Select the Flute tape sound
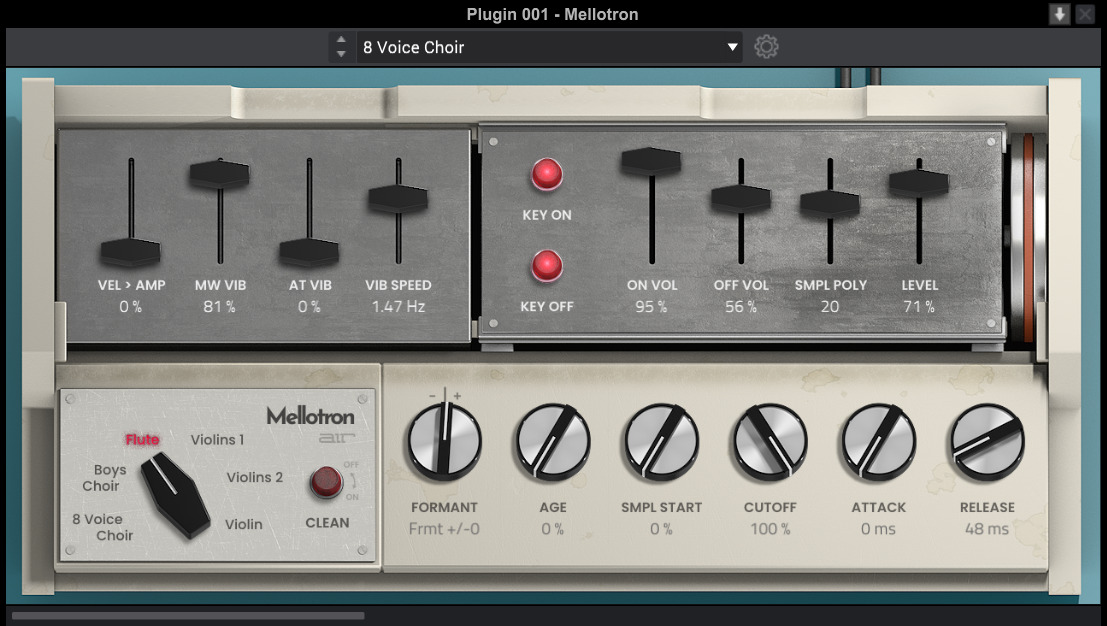This screenshot has height=626, width=1107. tap(143, 440)
